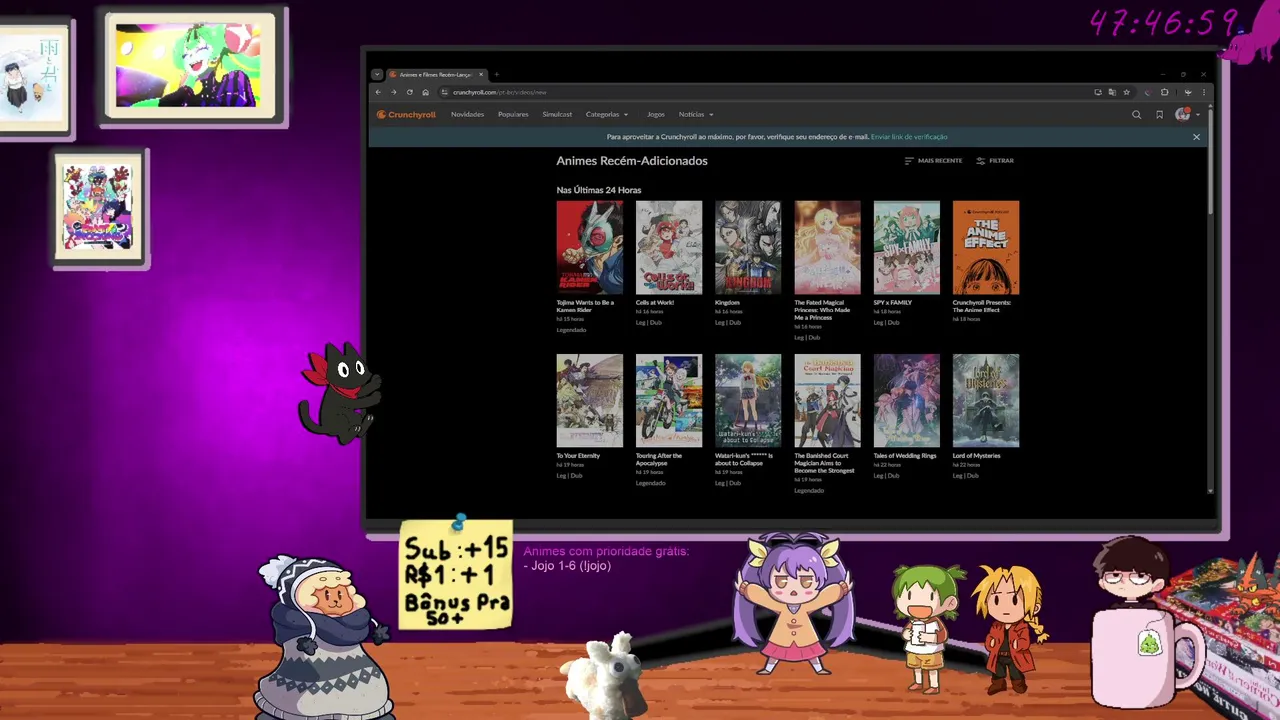Click the Lord of Mysteries title text
1280x720 pixels.
(977, 456)
